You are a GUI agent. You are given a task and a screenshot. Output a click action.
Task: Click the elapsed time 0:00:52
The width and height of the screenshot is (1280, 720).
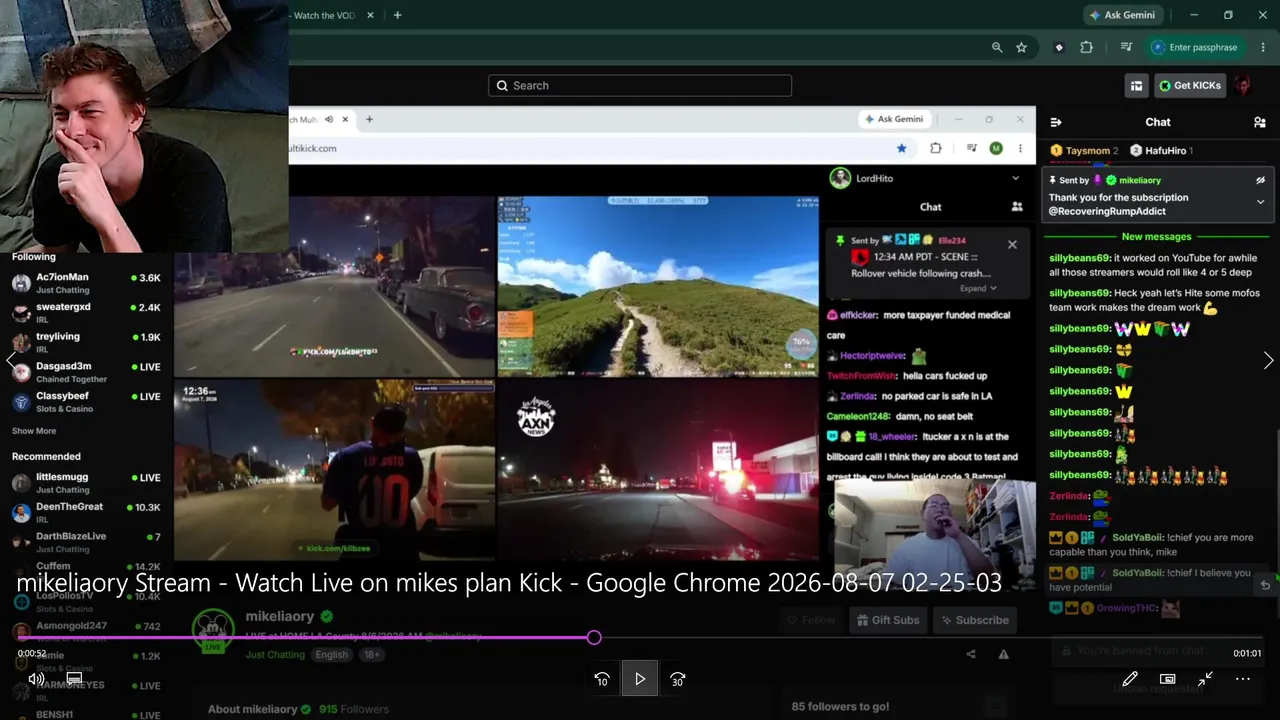coord(32,653)
